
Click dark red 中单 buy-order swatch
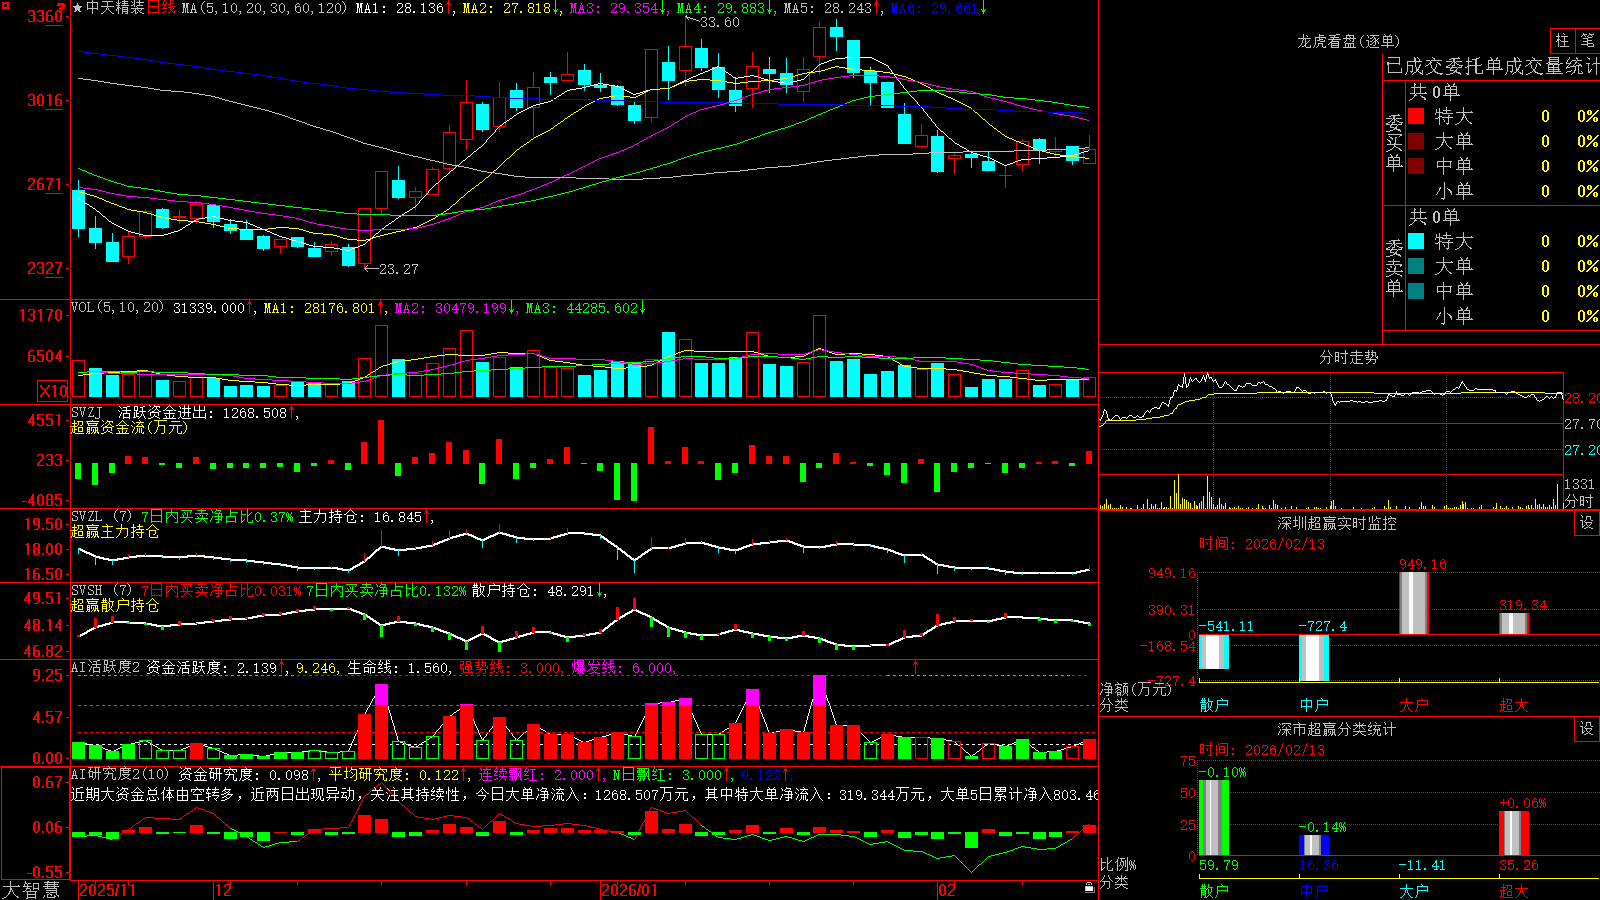tap(1416, 166)
